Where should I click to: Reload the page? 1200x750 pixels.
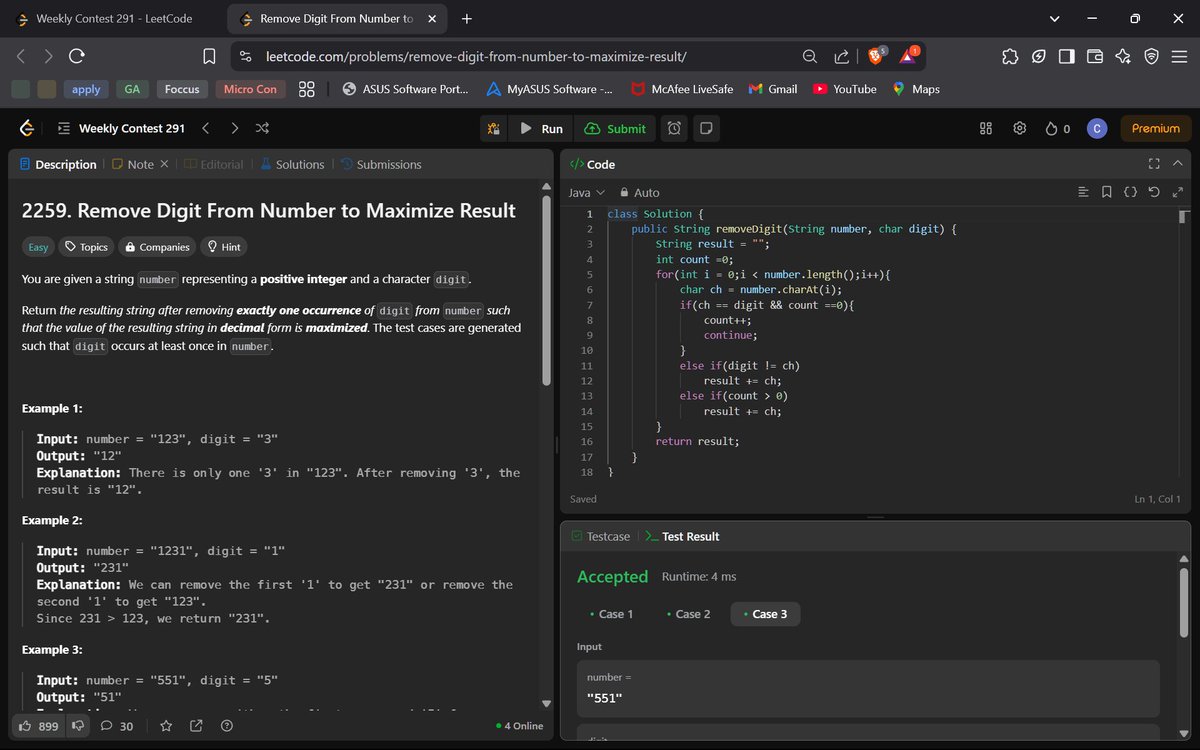click(x=76, y=56)
